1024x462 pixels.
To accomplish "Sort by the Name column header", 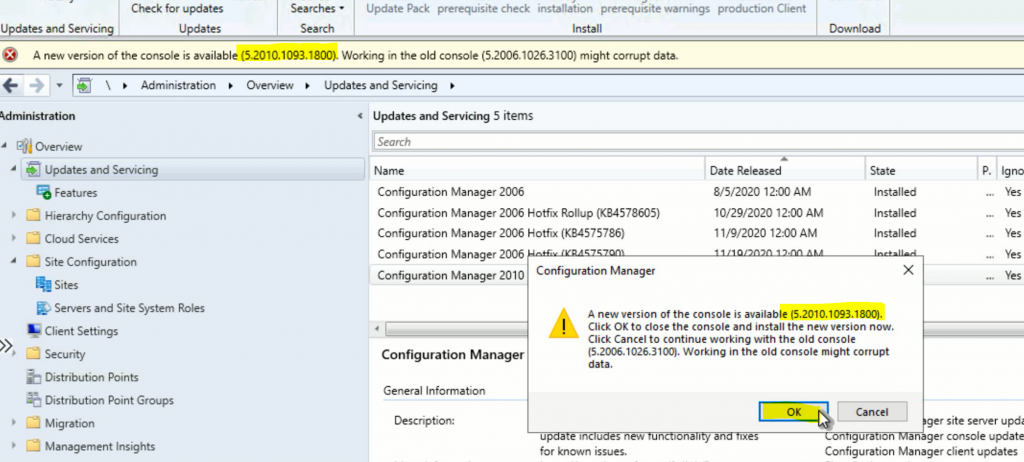I will click(x=537, y=171).
